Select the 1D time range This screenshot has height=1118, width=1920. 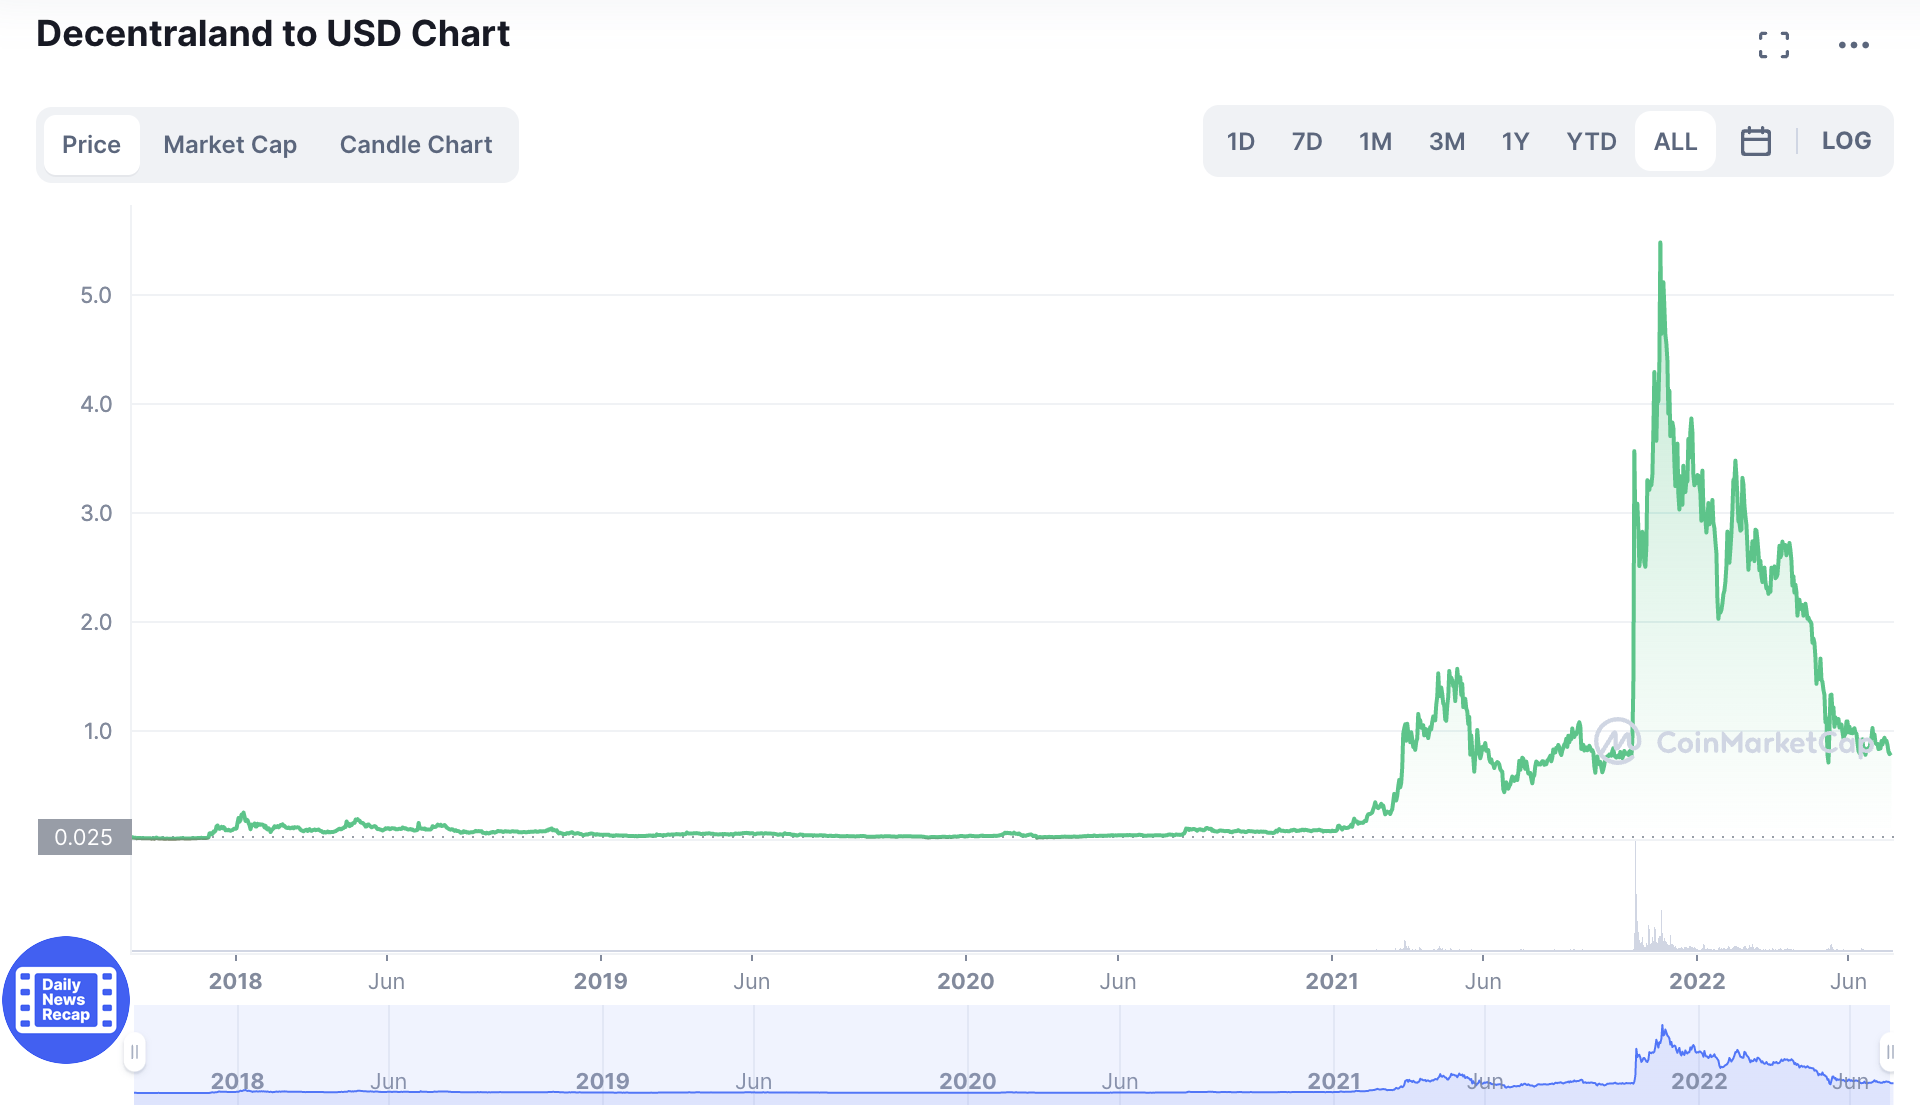pos(1240,141)
